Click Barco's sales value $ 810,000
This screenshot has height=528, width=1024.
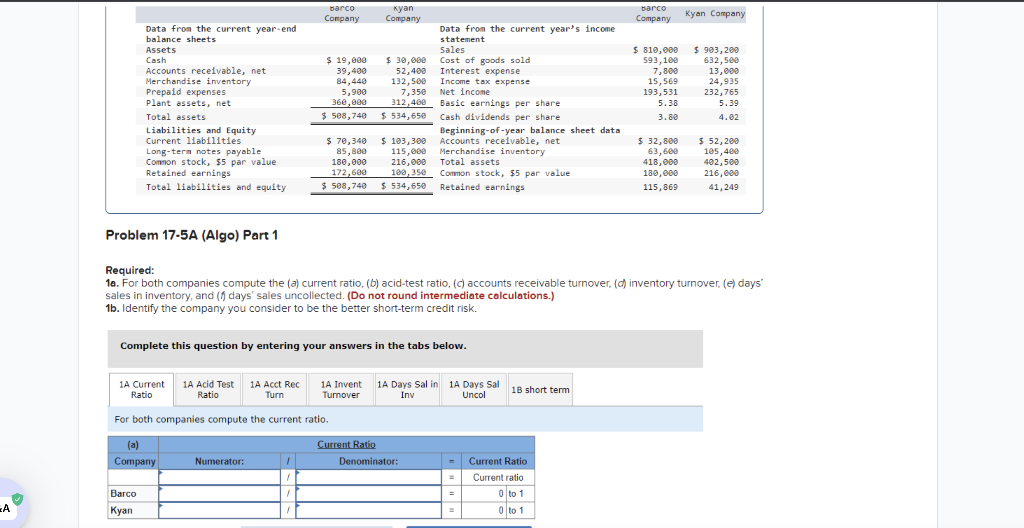click(x=656, y=50)
